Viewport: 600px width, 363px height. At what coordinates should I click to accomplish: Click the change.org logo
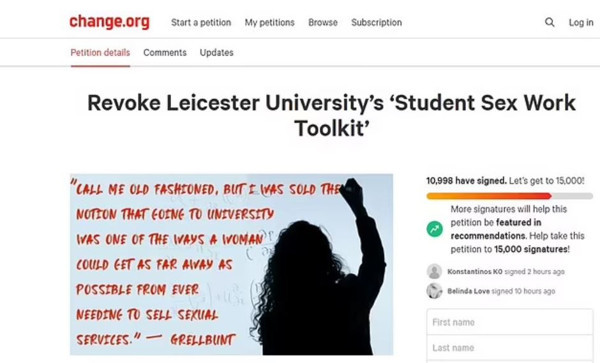109,21
